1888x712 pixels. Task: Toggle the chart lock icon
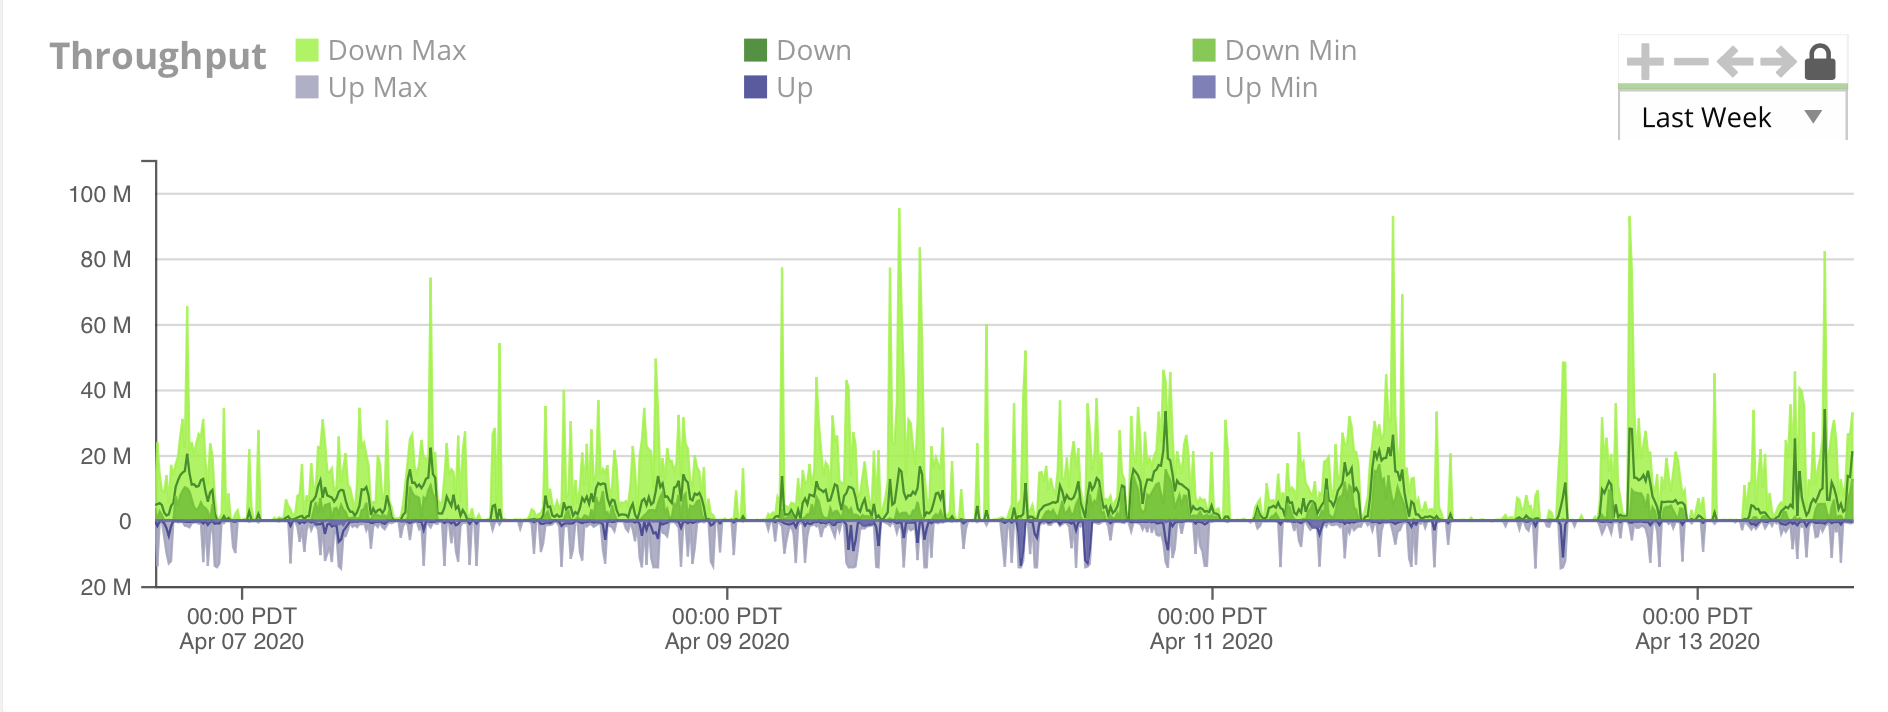click(x=1820, y=62)
